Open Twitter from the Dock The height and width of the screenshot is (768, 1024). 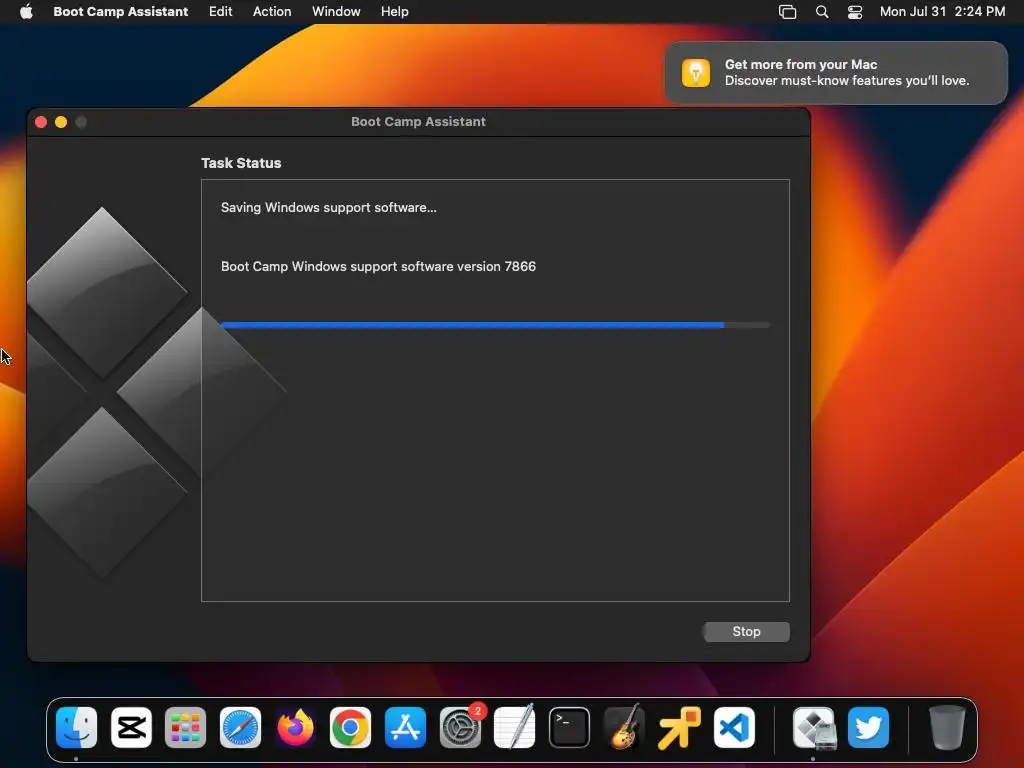[x=869, y=728]
